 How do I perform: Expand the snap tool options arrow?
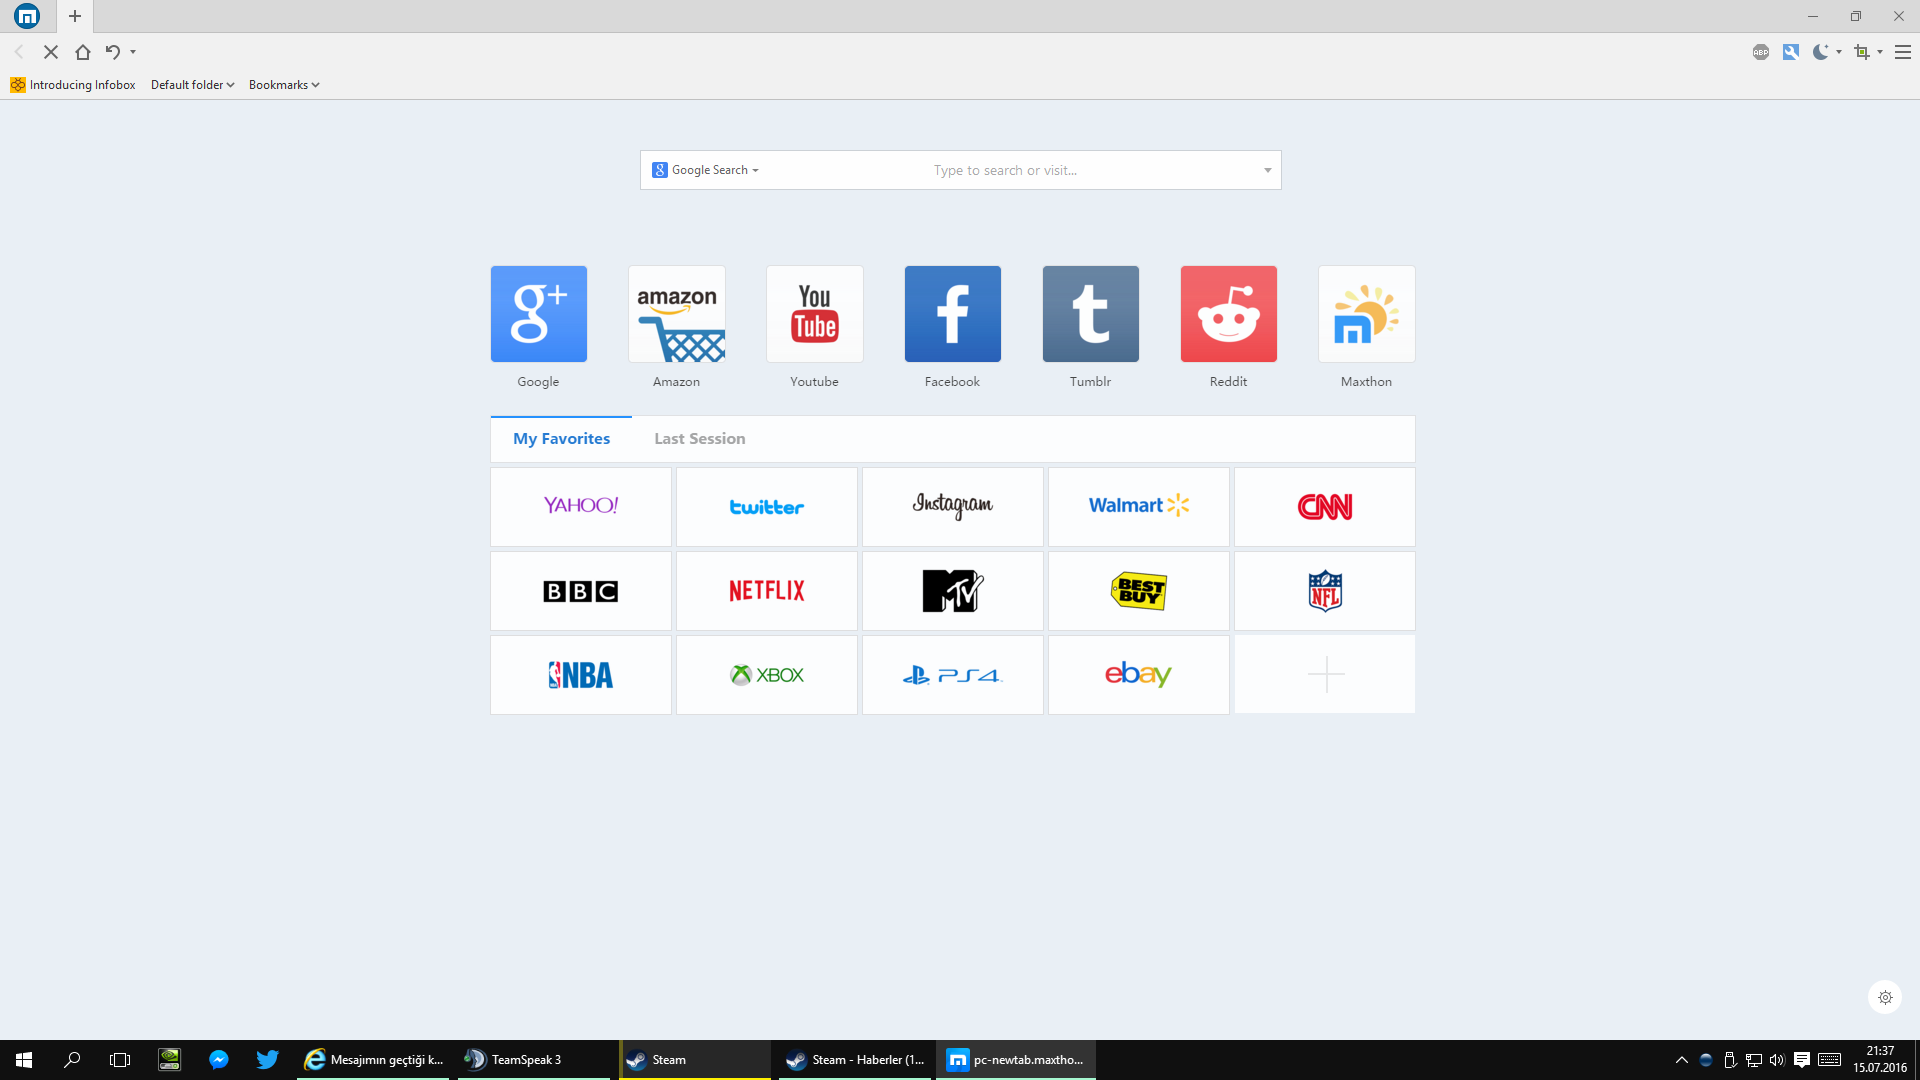point(1880,52)
